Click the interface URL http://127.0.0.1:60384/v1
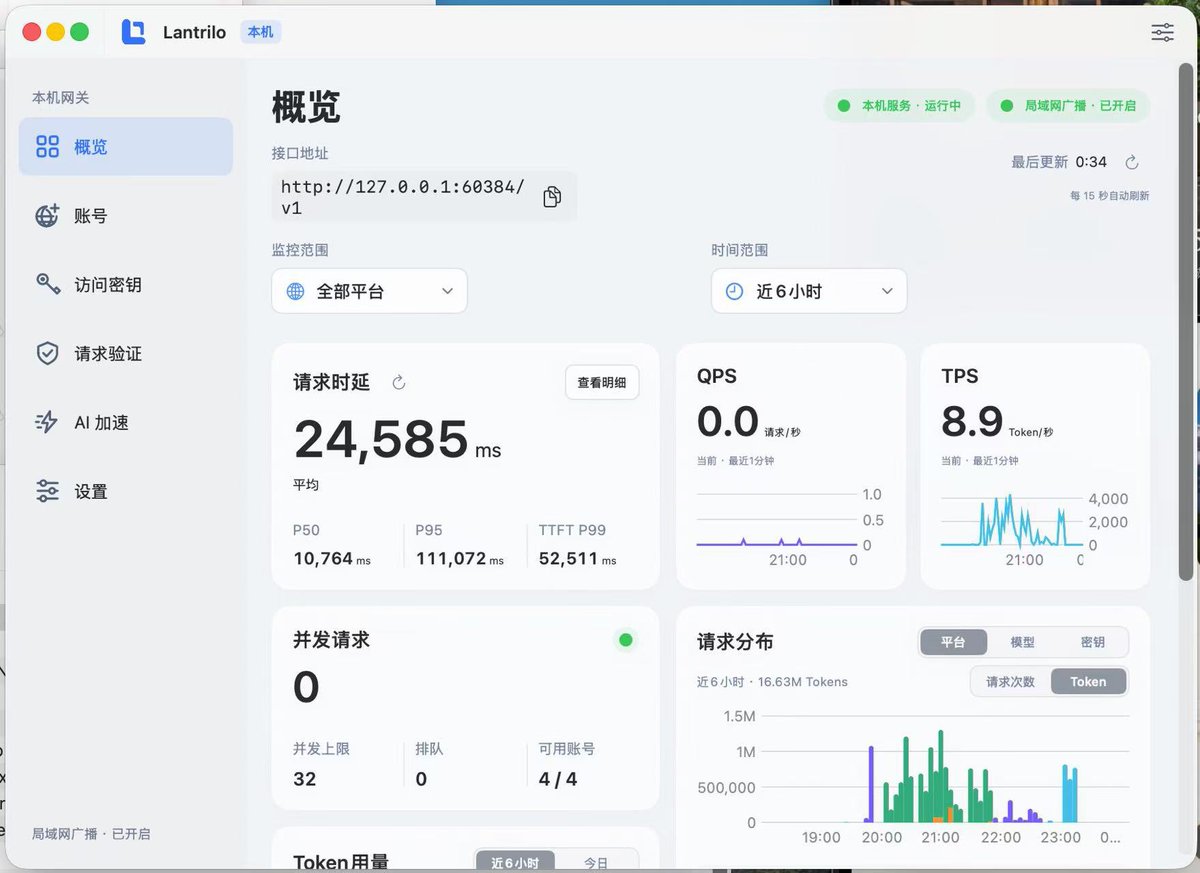Image resolution: width=1200 pixels, height=873 pixels. click(403, 197)
